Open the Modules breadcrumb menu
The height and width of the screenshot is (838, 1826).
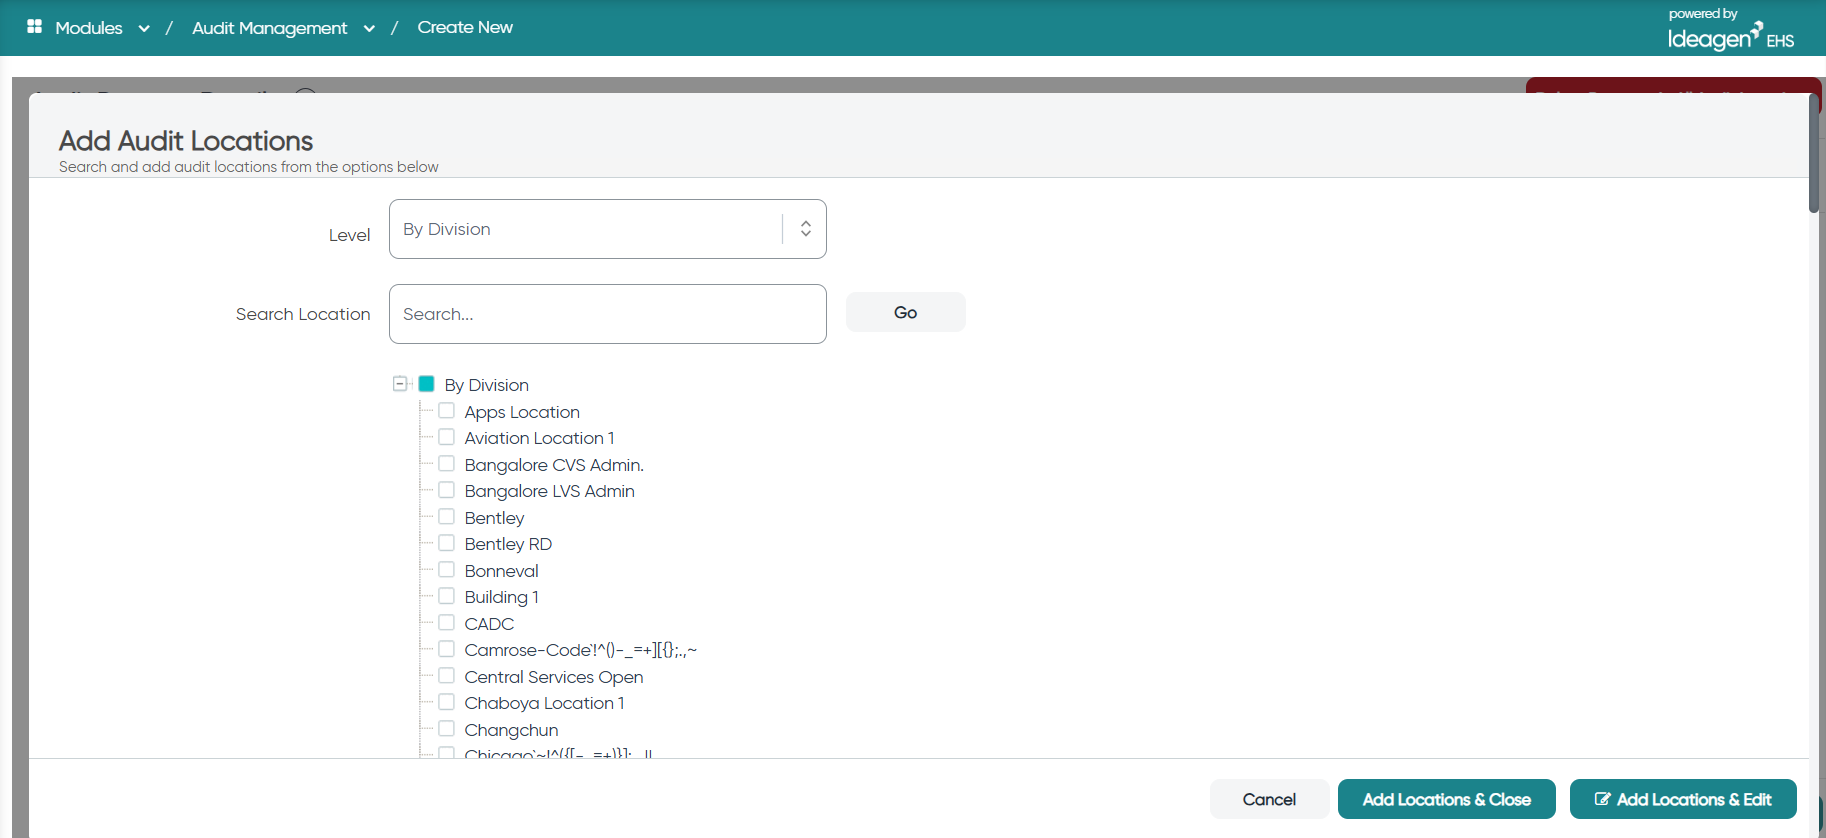click(89, 28)
